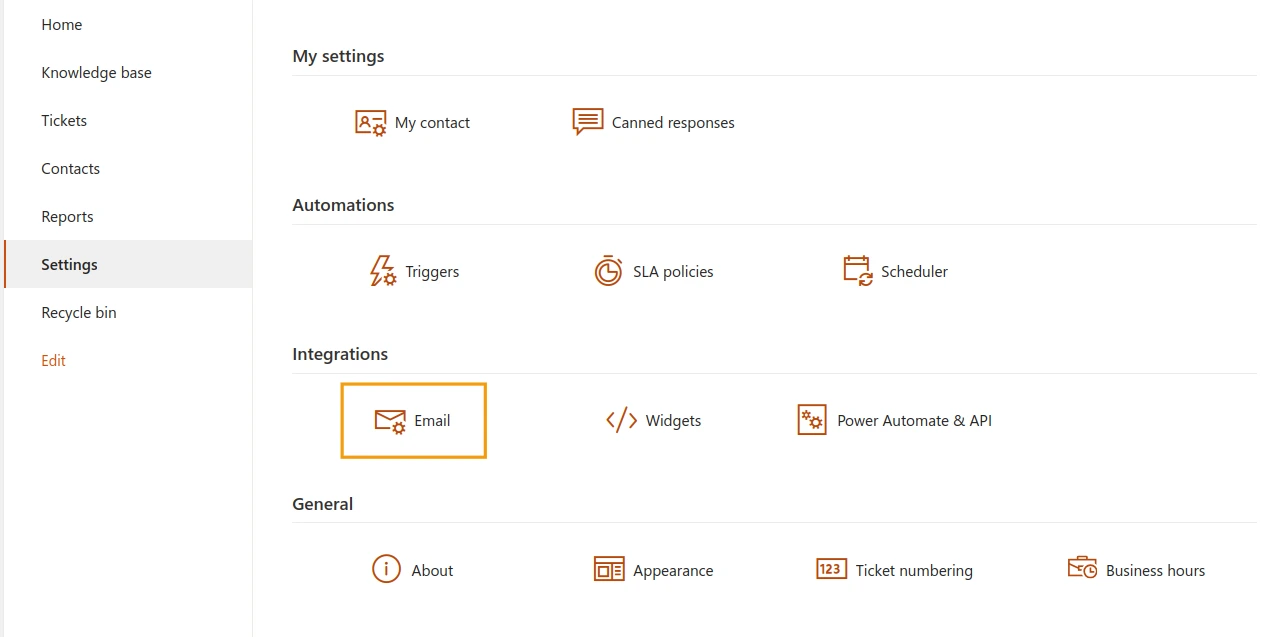Click the Appearance layout icon

click(609, 570)
